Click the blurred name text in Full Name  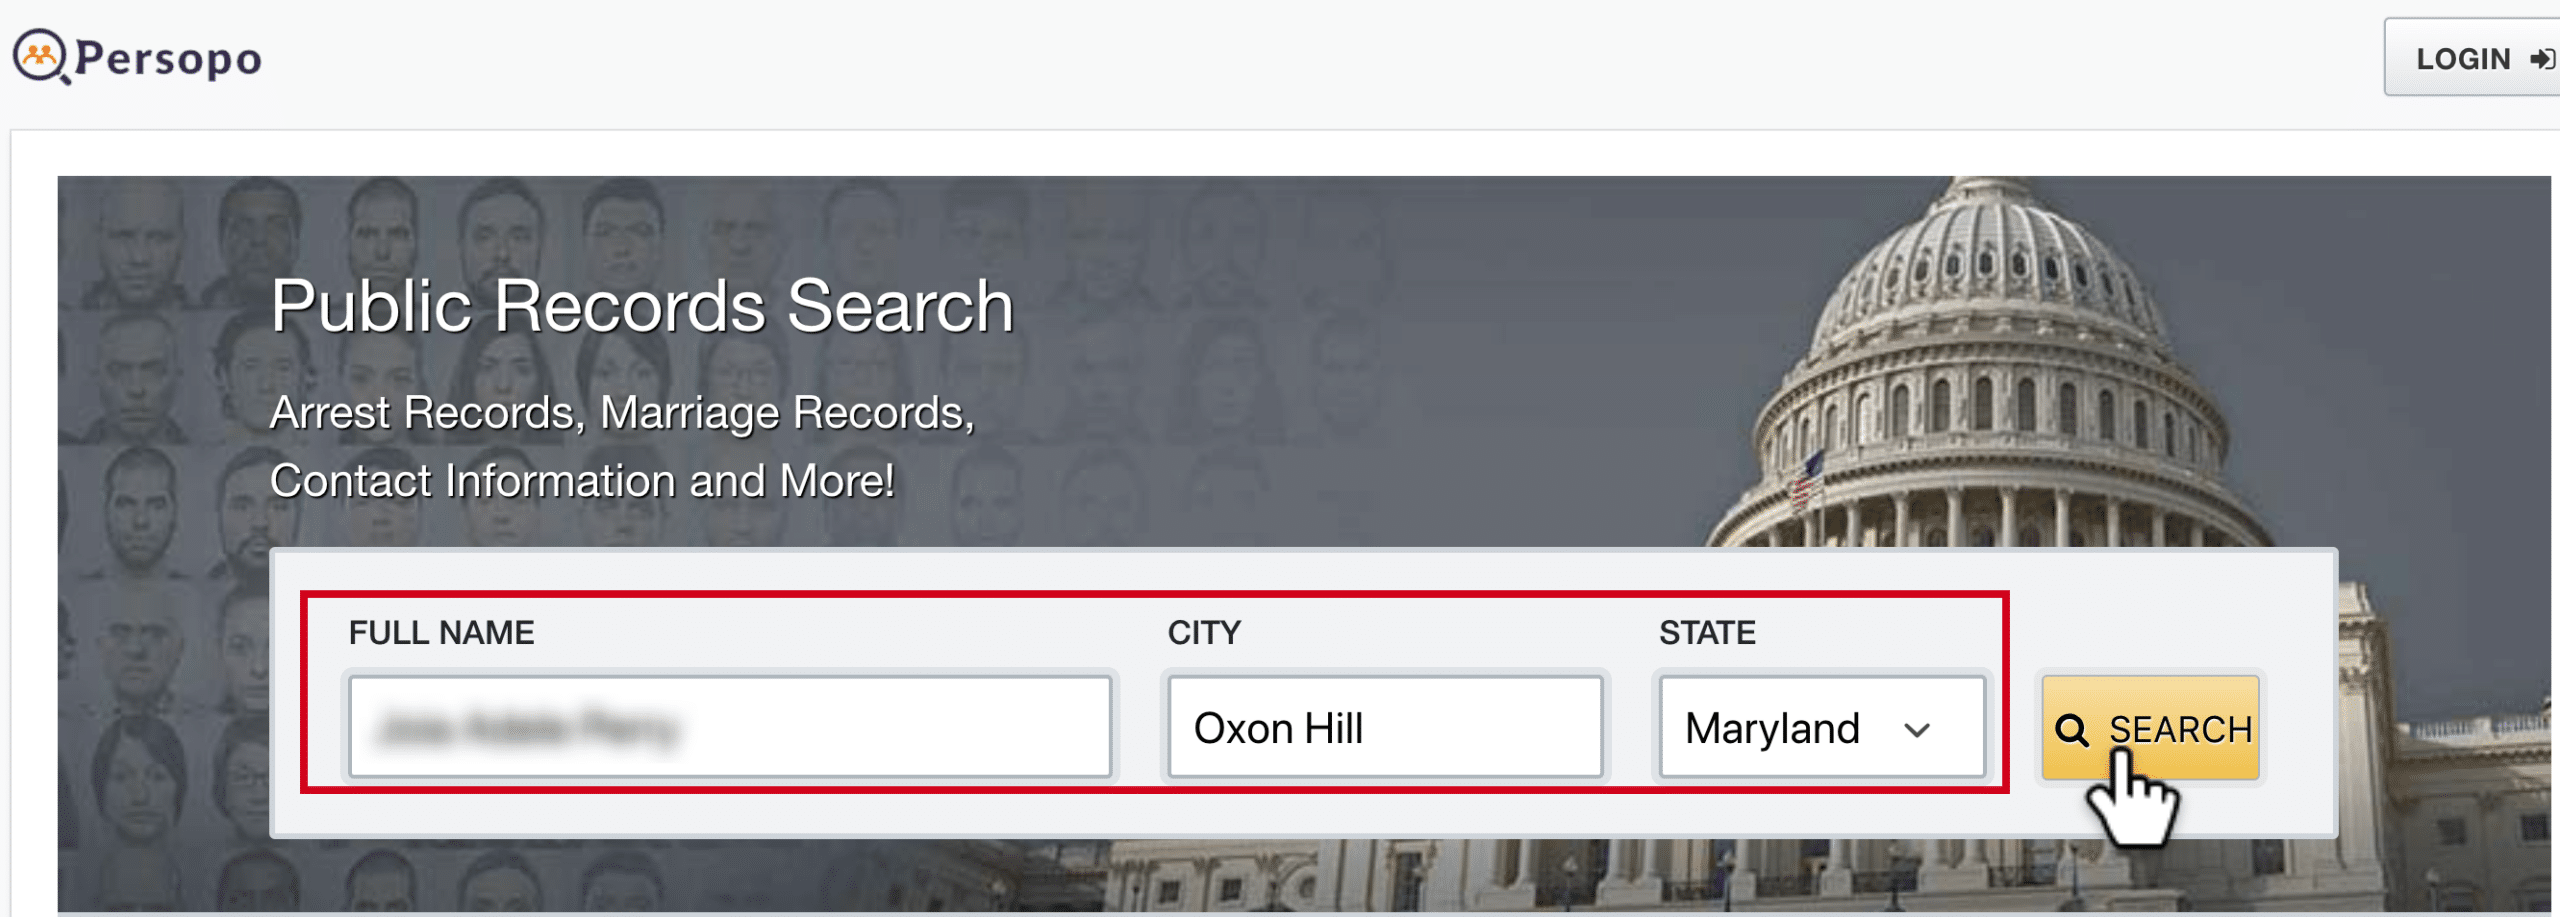tap(527, 728)
